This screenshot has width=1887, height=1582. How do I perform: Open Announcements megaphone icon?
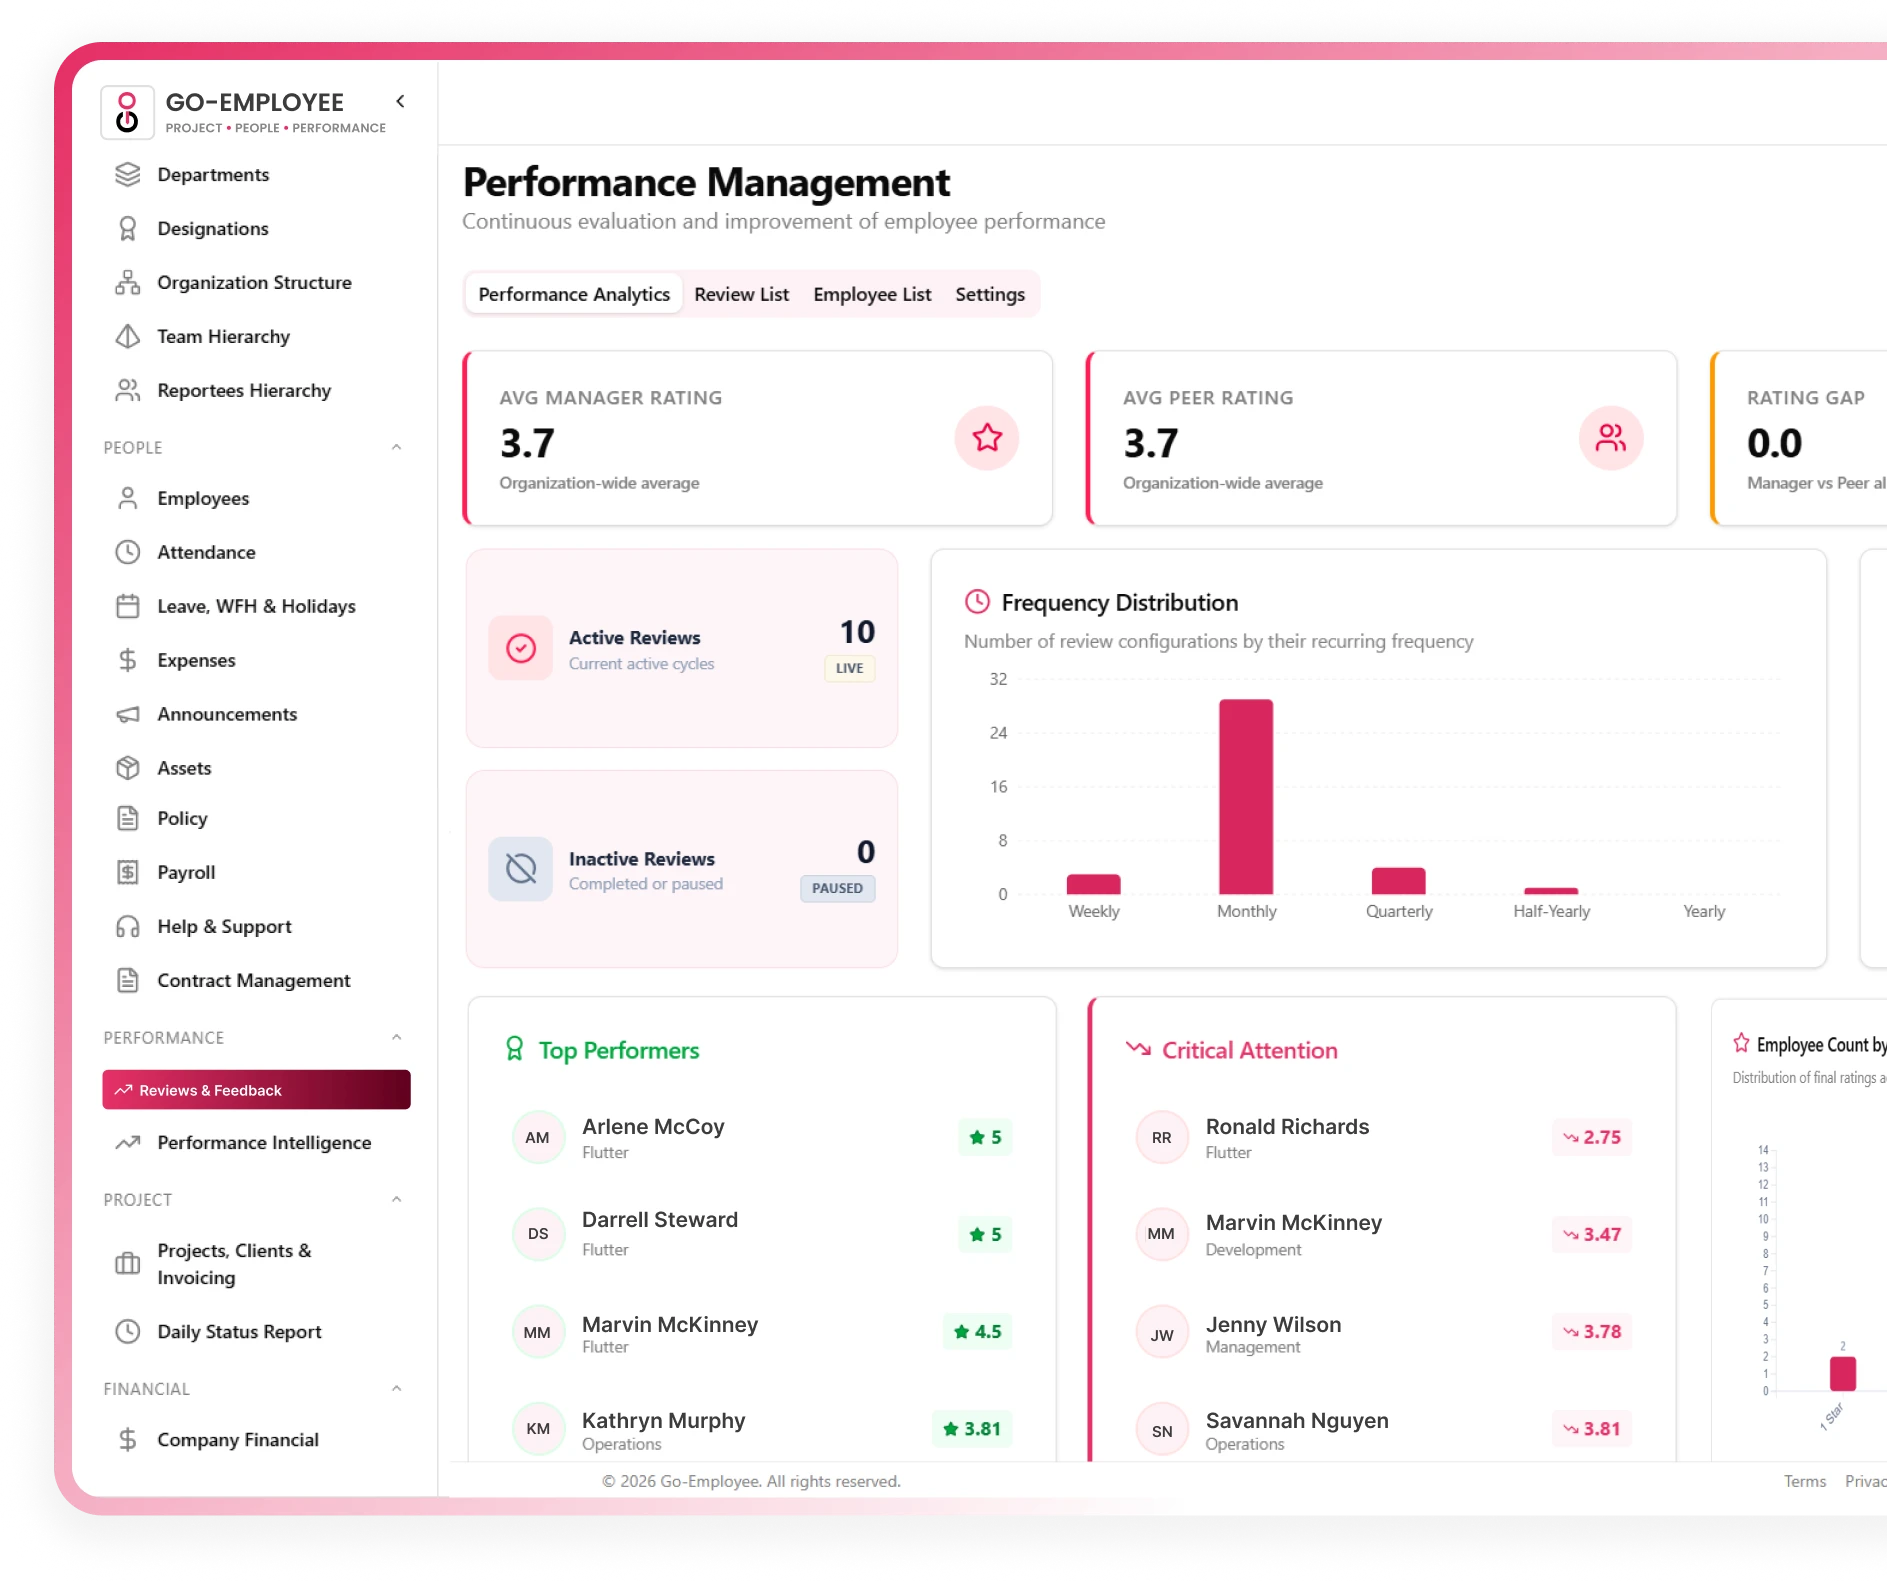(x=127, y=715)
